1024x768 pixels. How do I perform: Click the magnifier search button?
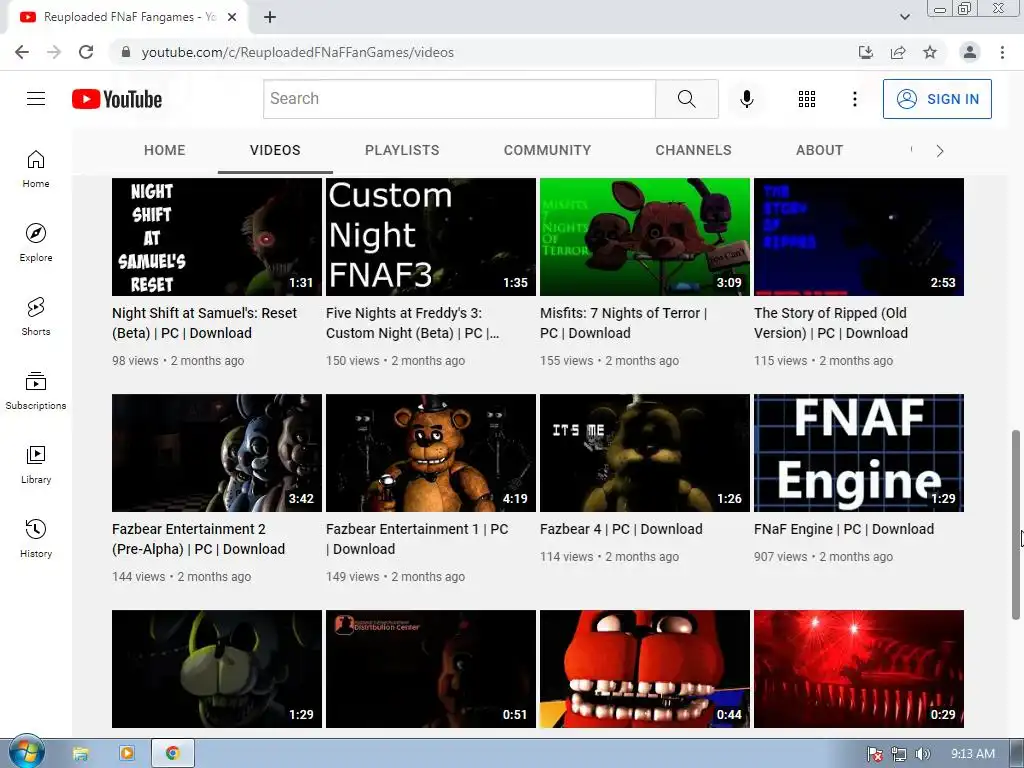pos(686,99)
